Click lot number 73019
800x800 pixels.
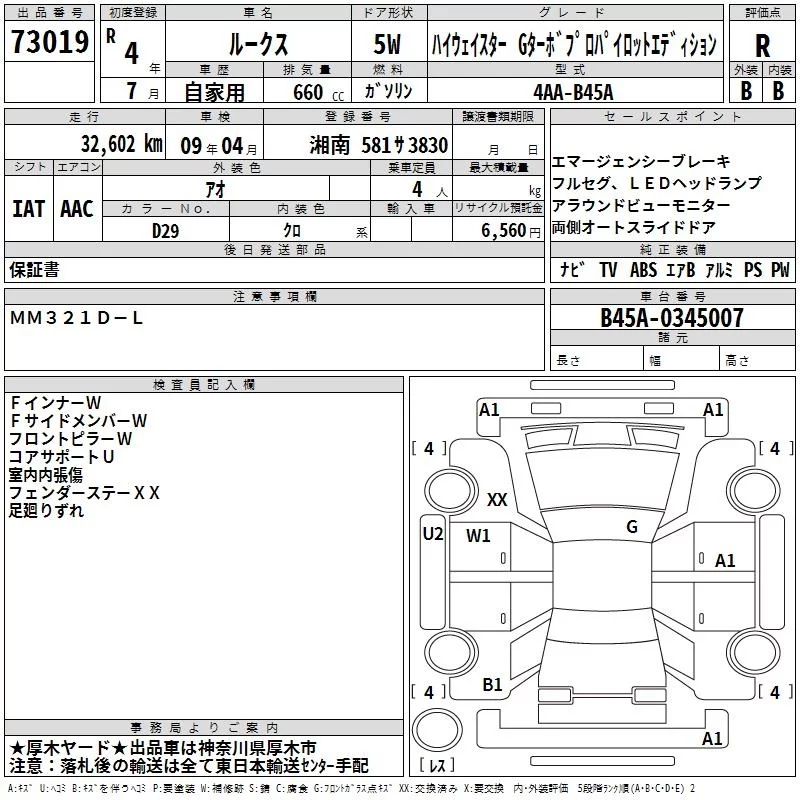pyautogui.click(x=49, y=42)
